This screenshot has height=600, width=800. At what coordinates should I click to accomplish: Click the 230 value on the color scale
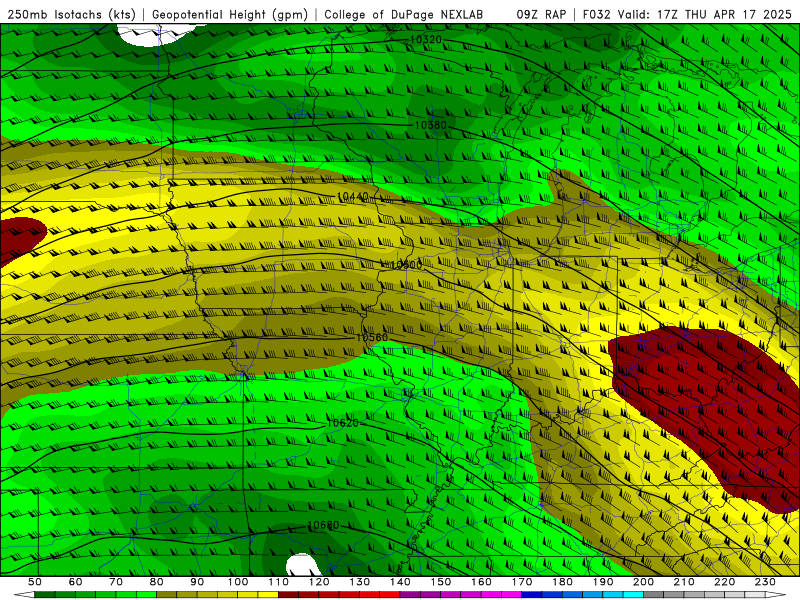(x=765, y=582)
